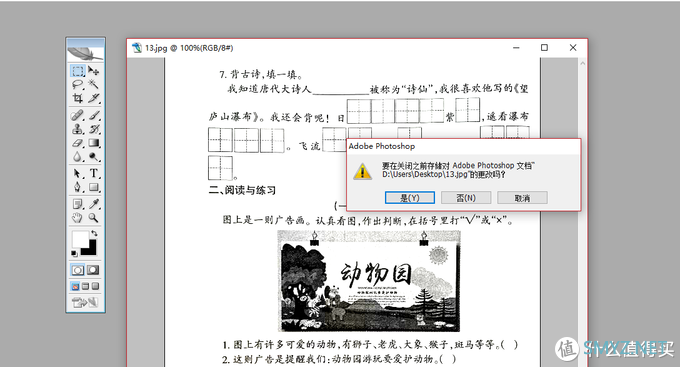Select the History Brush tool
Image resolution: width=680 pixels, height=367 pixels.
94,129
